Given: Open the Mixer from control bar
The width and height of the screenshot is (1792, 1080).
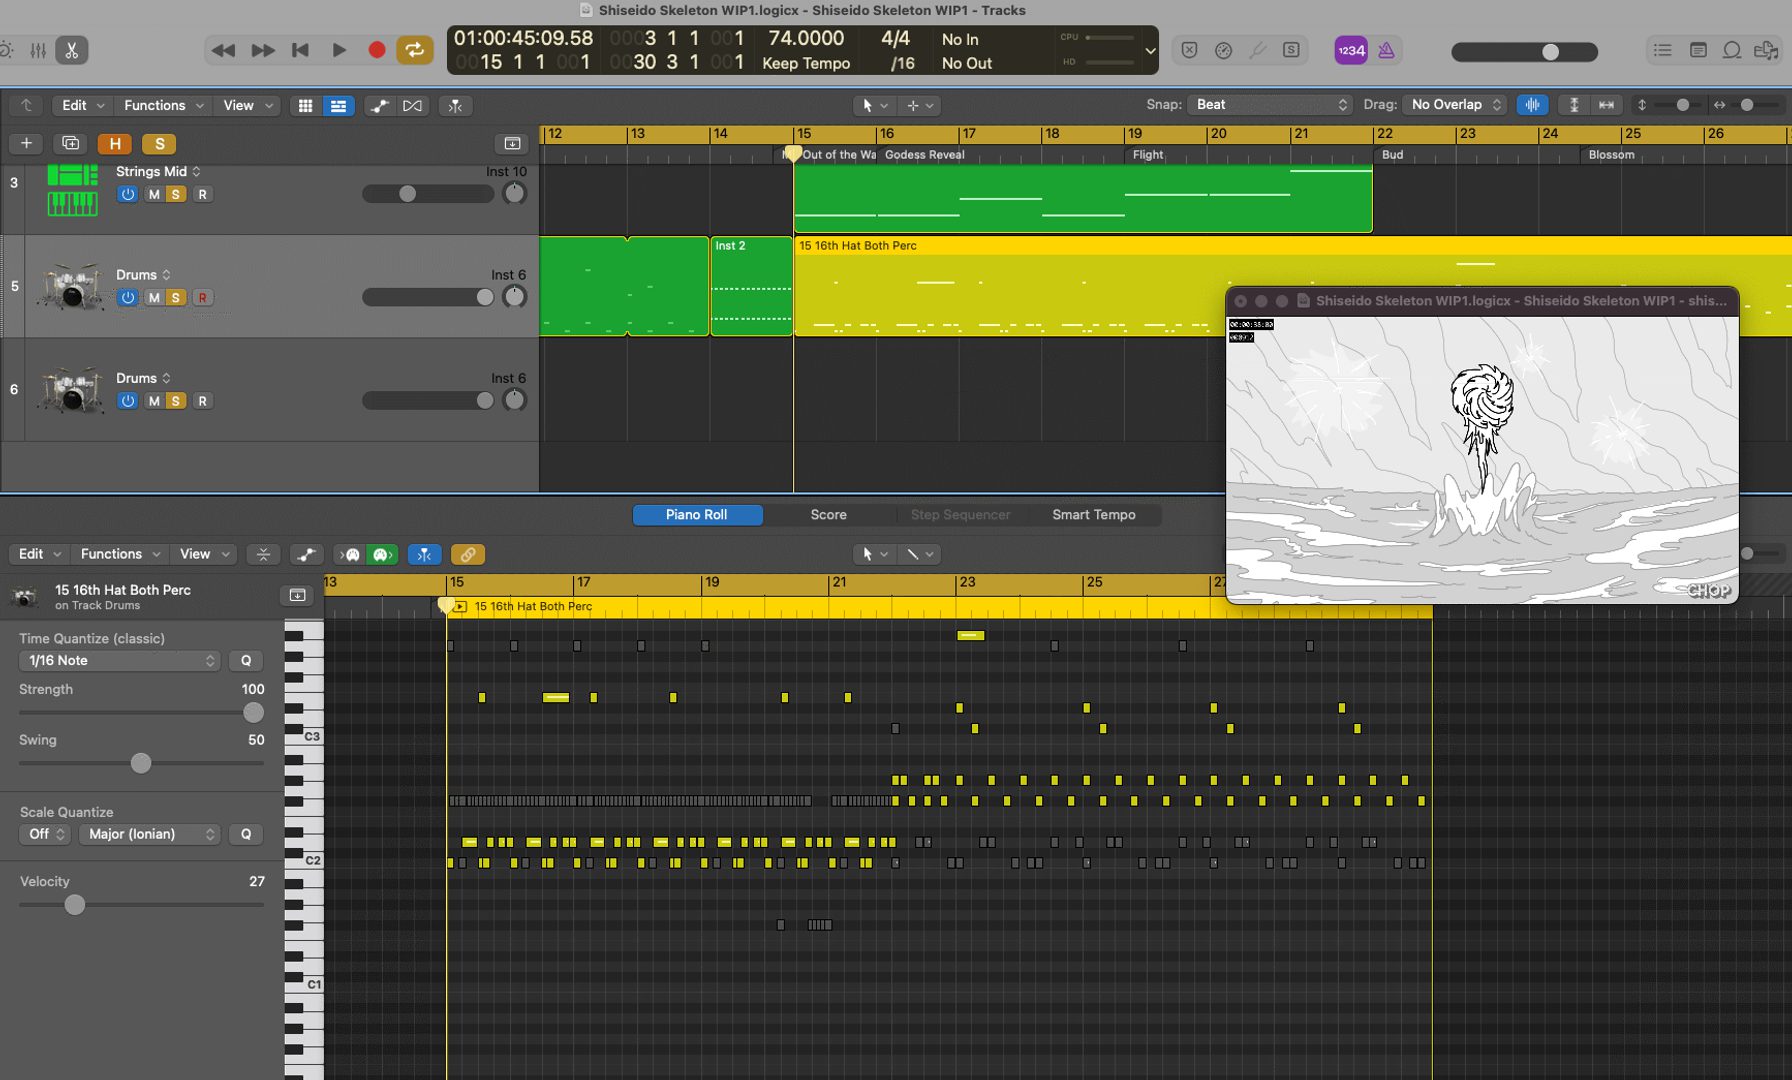Looking at the screenshot, I should (x=38, y=50).
